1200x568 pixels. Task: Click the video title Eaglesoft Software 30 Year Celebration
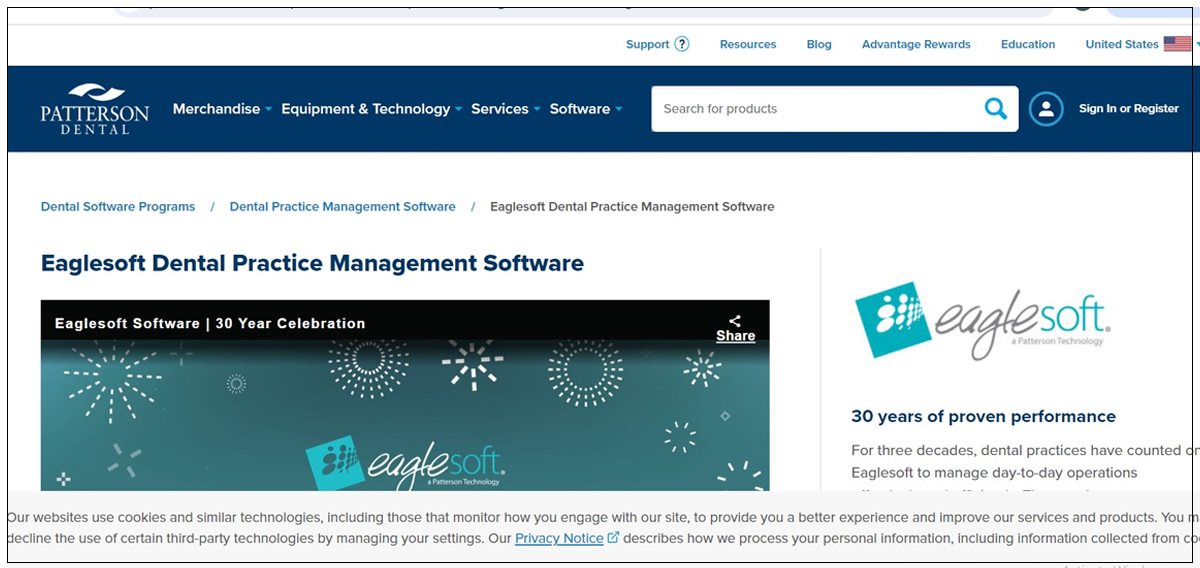pyautogui.click(x=210, y=323)
